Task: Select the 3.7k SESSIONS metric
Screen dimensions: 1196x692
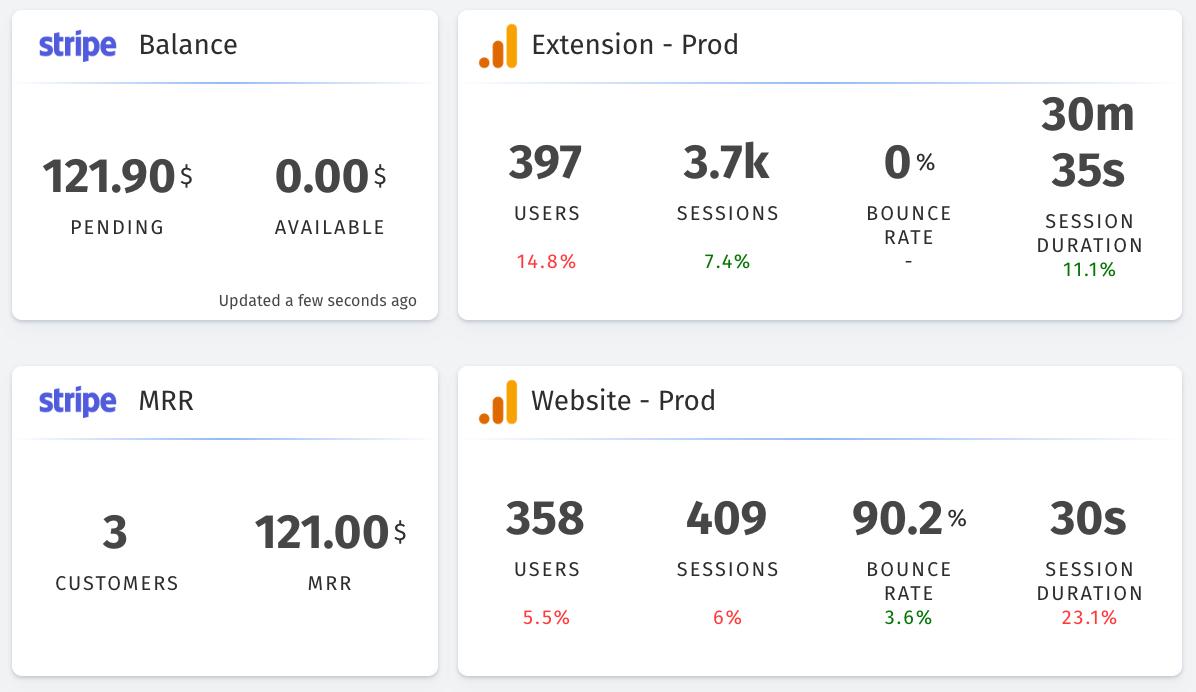Action: point(727,163)
